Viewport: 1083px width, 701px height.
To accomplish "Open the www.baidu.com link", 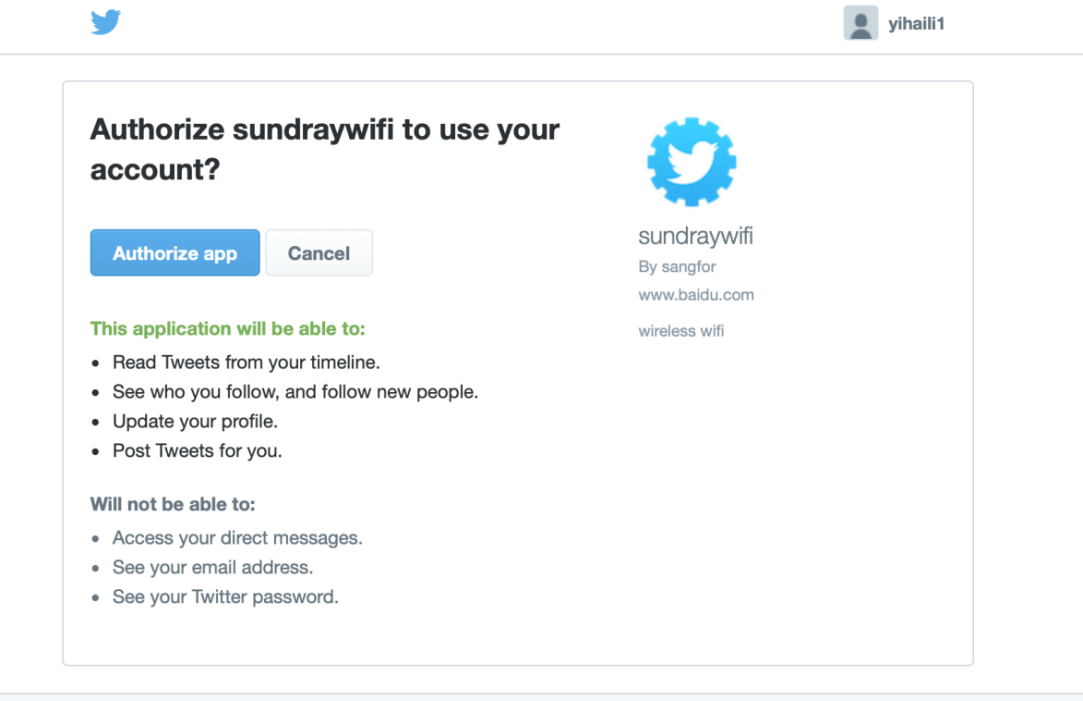I will [x=696, y=295].
